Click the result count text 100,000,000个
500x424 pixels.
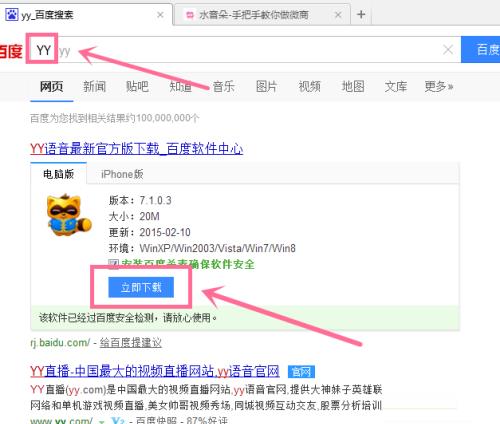click(168, 118)
